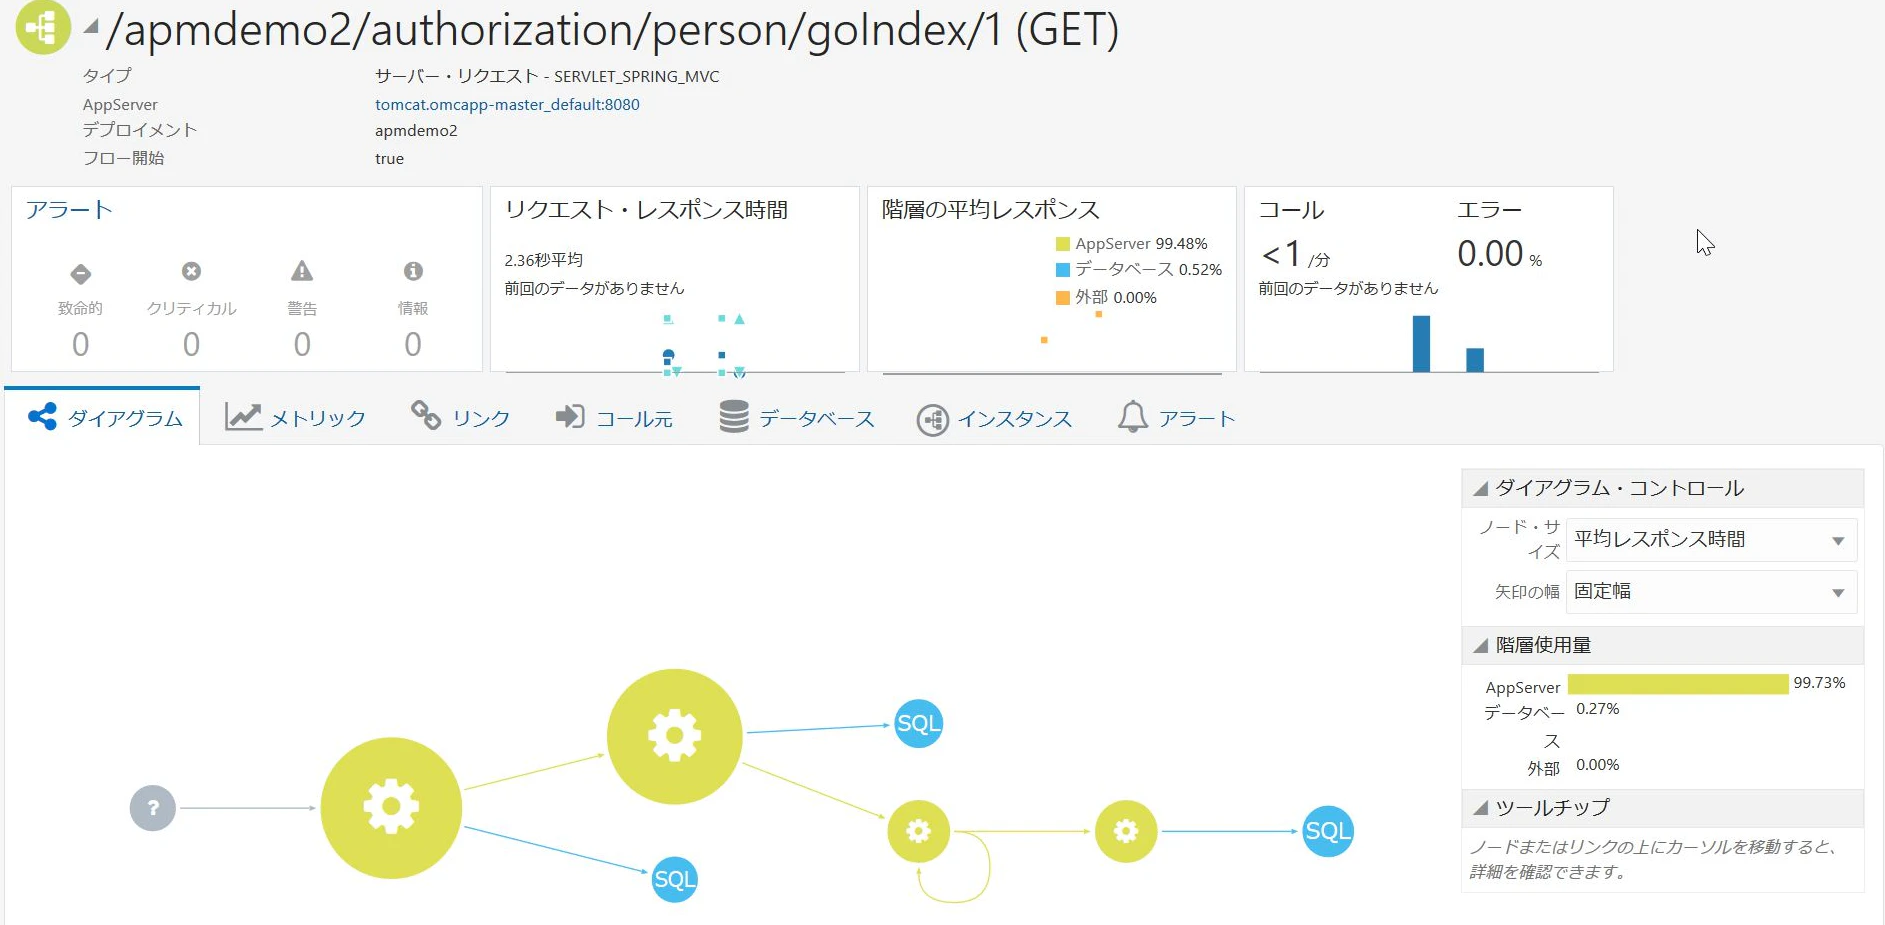Select the large gear node linked to the top SQL node

point(675,736)
